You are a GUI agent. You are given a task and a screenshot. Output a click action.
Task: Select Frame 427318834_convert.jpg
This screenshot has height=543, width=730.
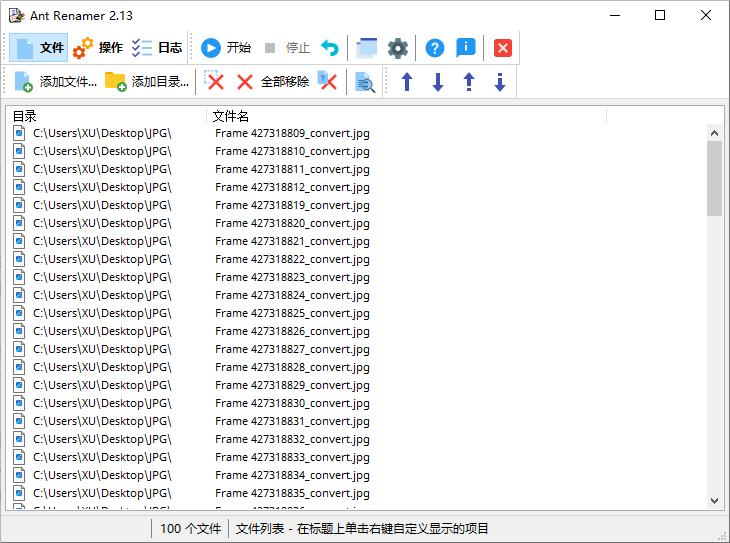[x=292, y=475]
